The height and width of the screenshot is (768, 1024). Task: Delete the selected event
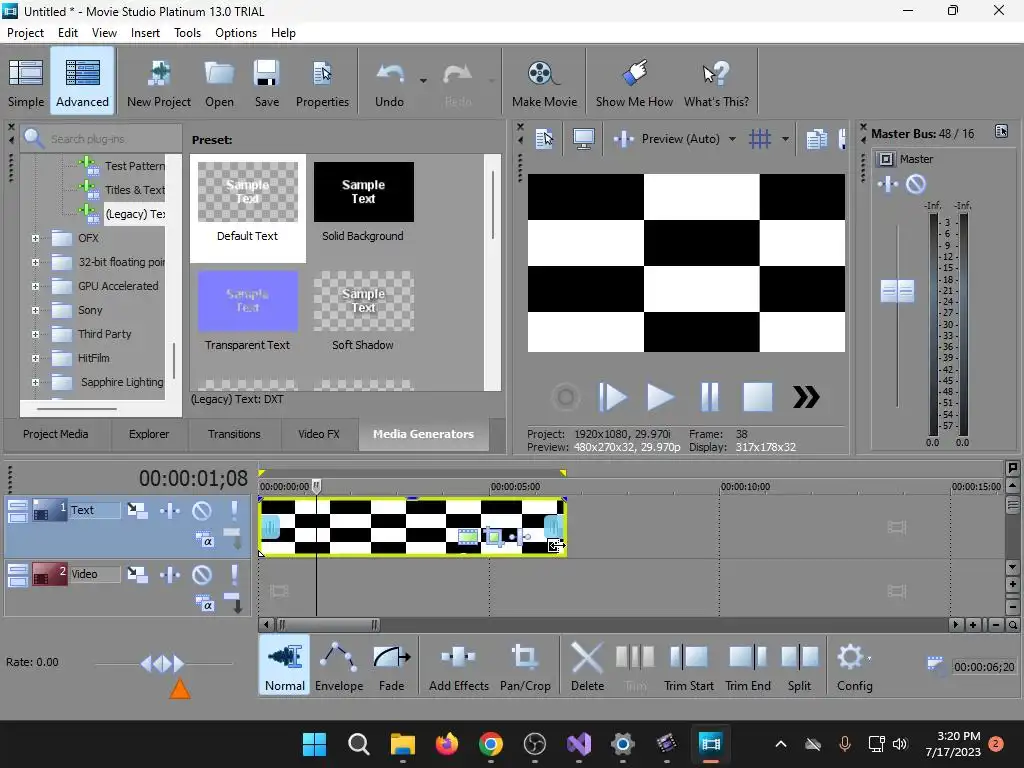coord(587,665)
